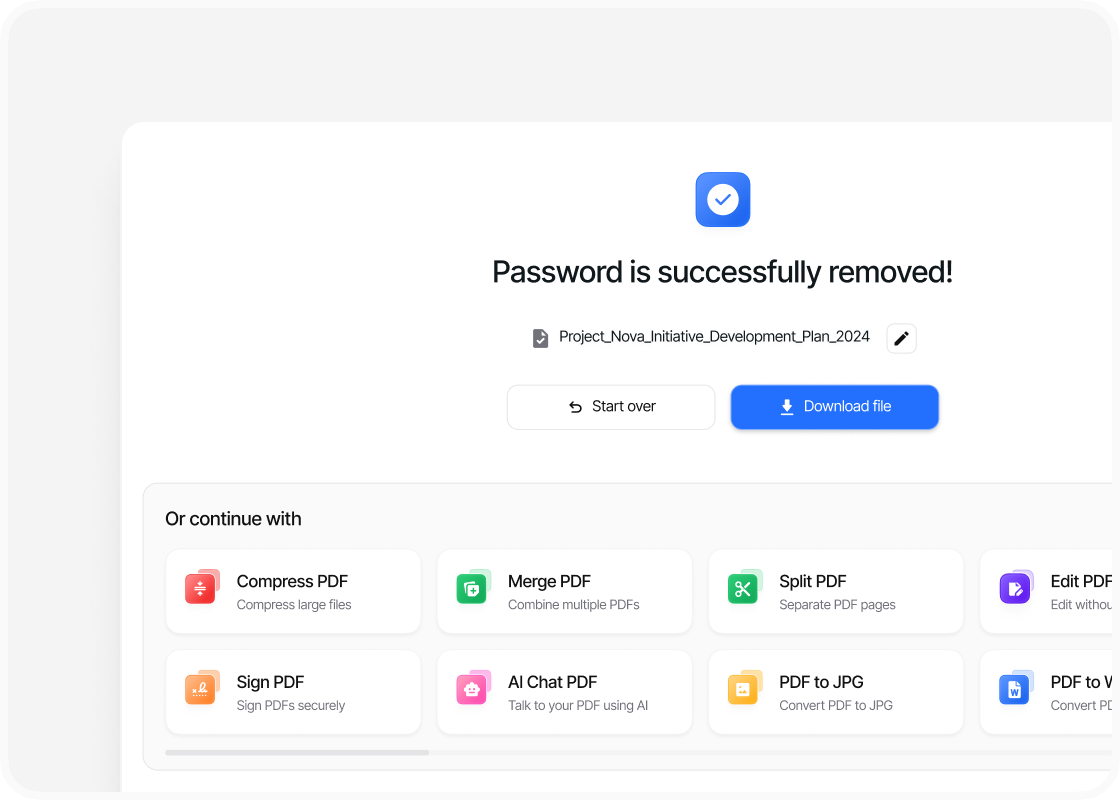This screenshot has height=800, width=1120.
Task: Open the Compress PDF tool card
Action: click(293, 591)
